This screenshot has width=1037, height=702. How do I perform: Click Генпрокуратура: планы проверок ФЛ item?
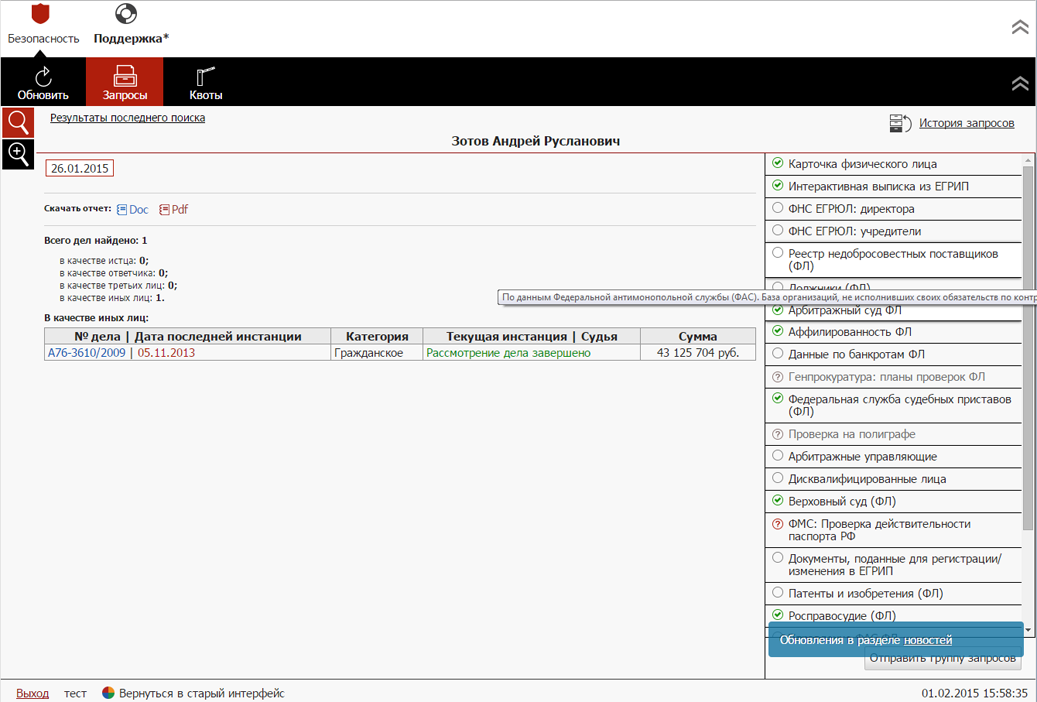tap(893, 377)
